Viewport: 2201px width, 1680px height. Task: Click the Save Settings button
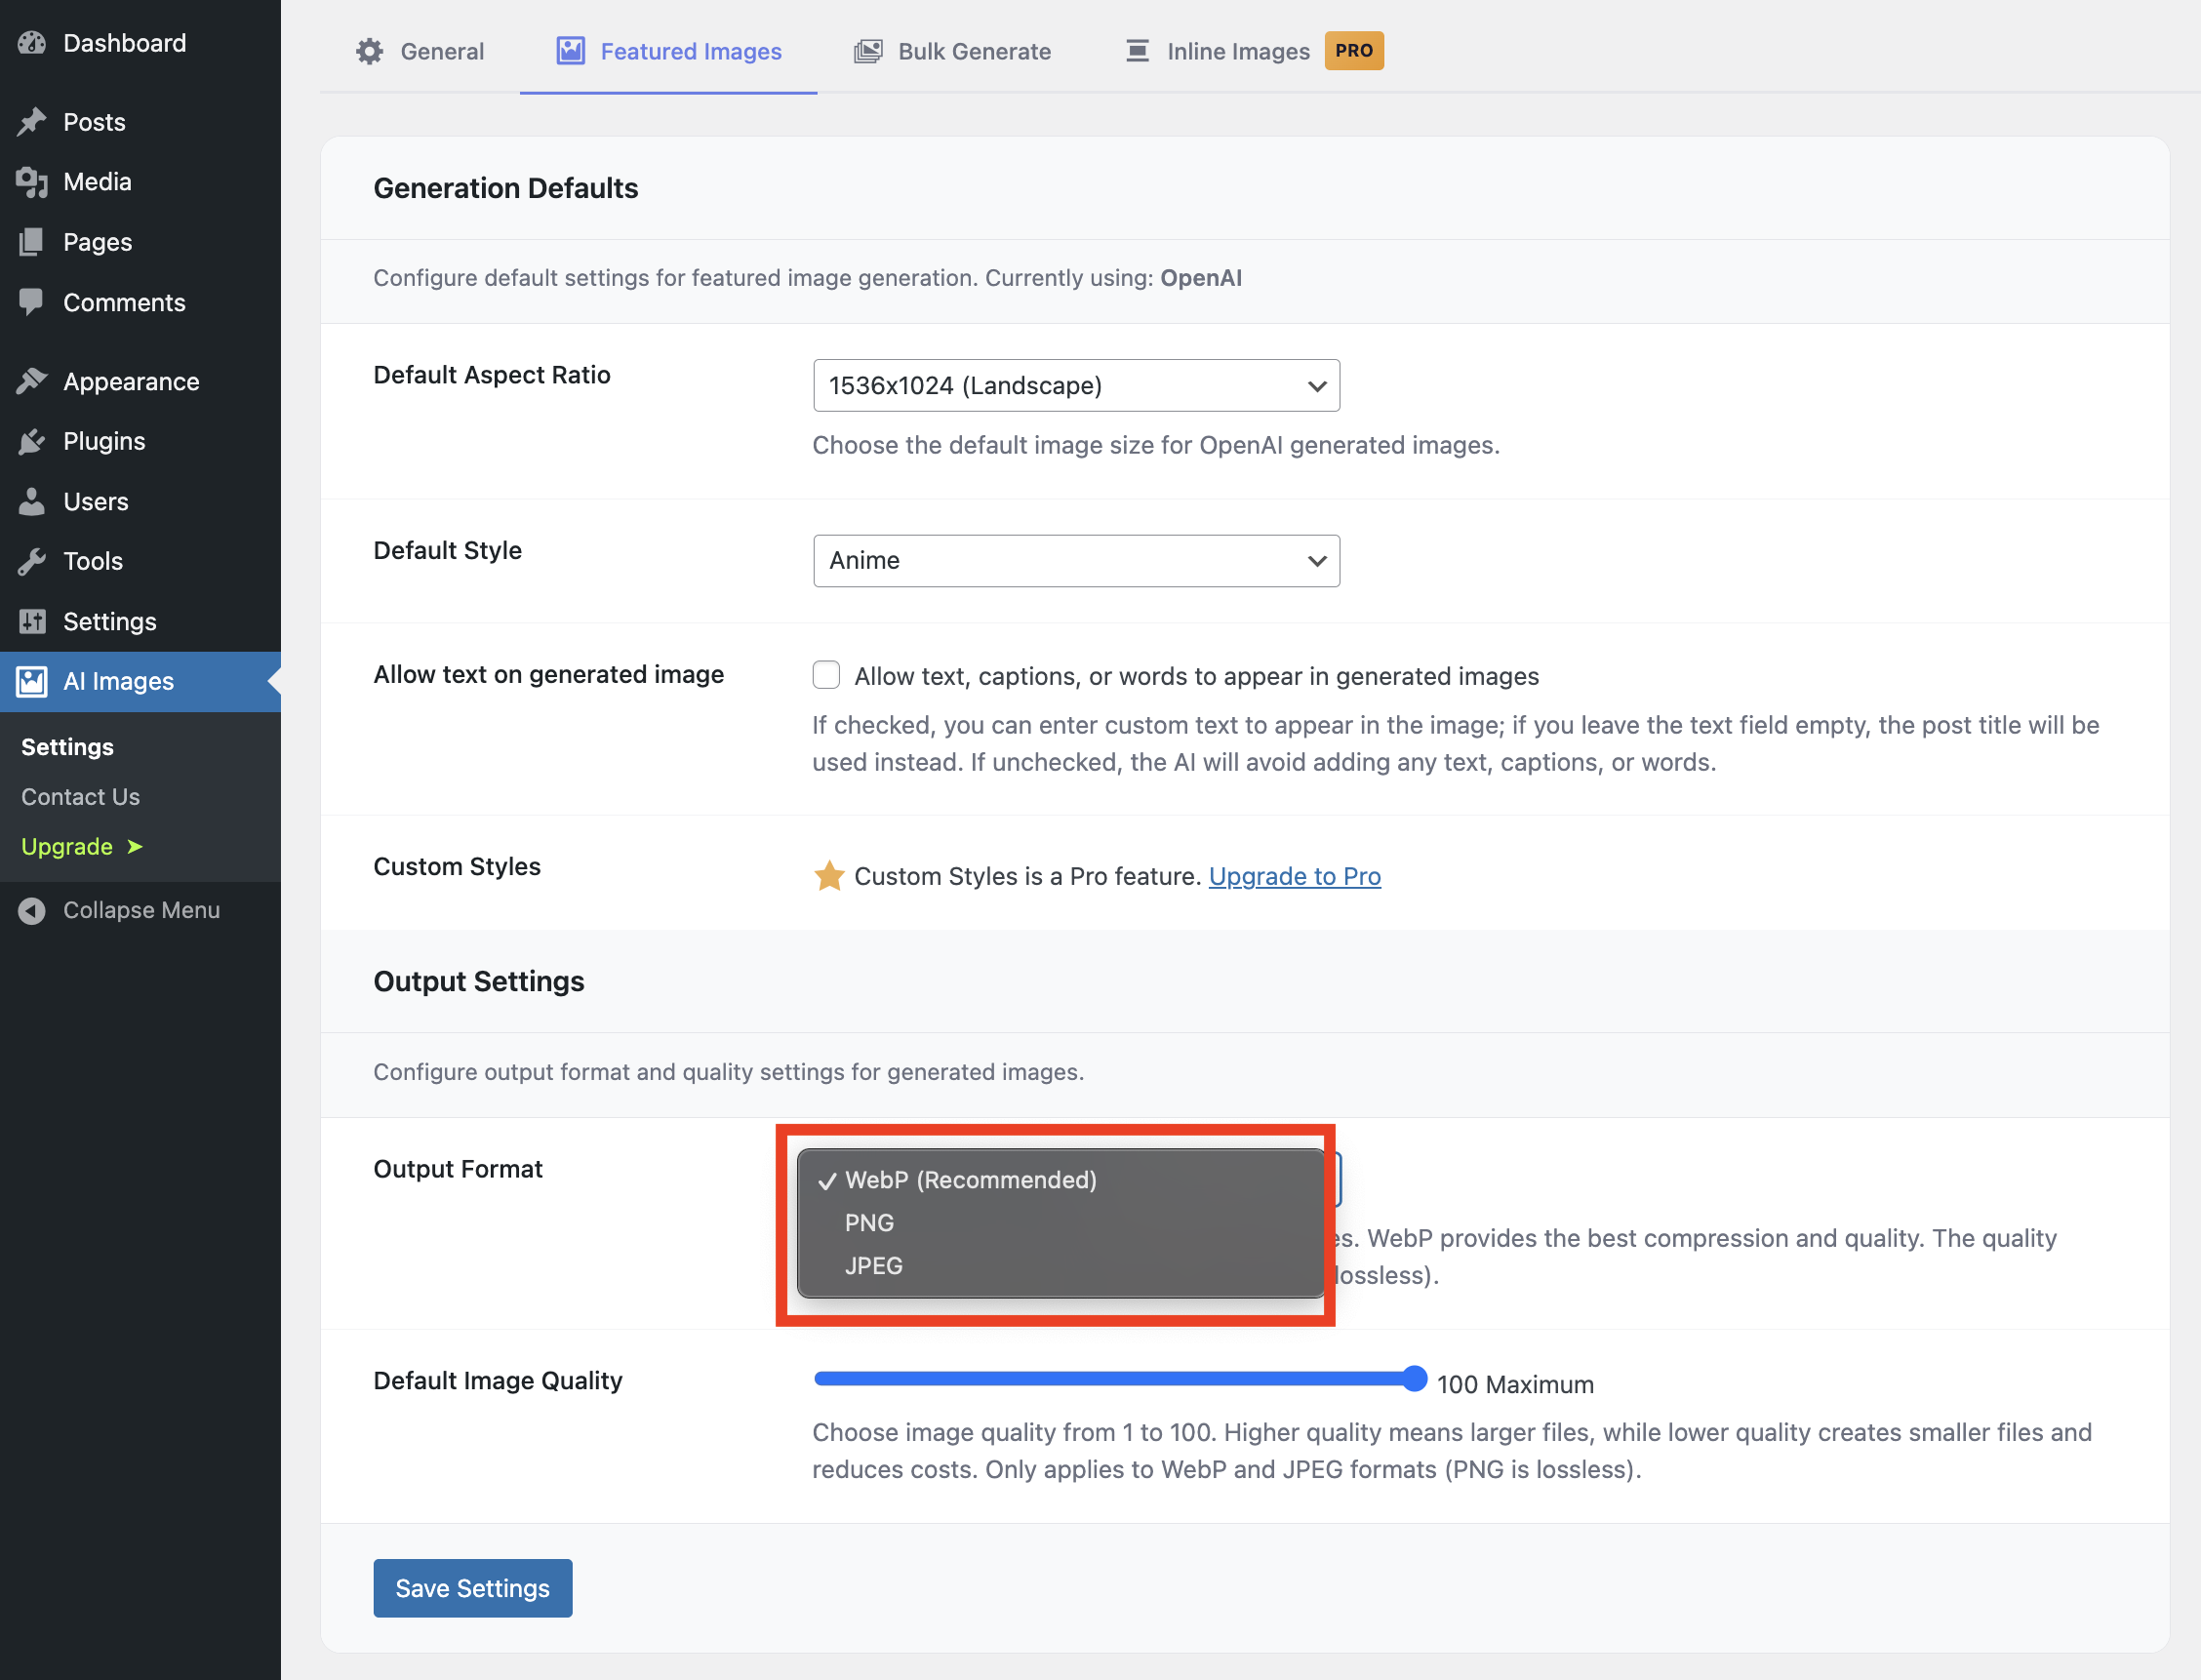pos(472,1587)
